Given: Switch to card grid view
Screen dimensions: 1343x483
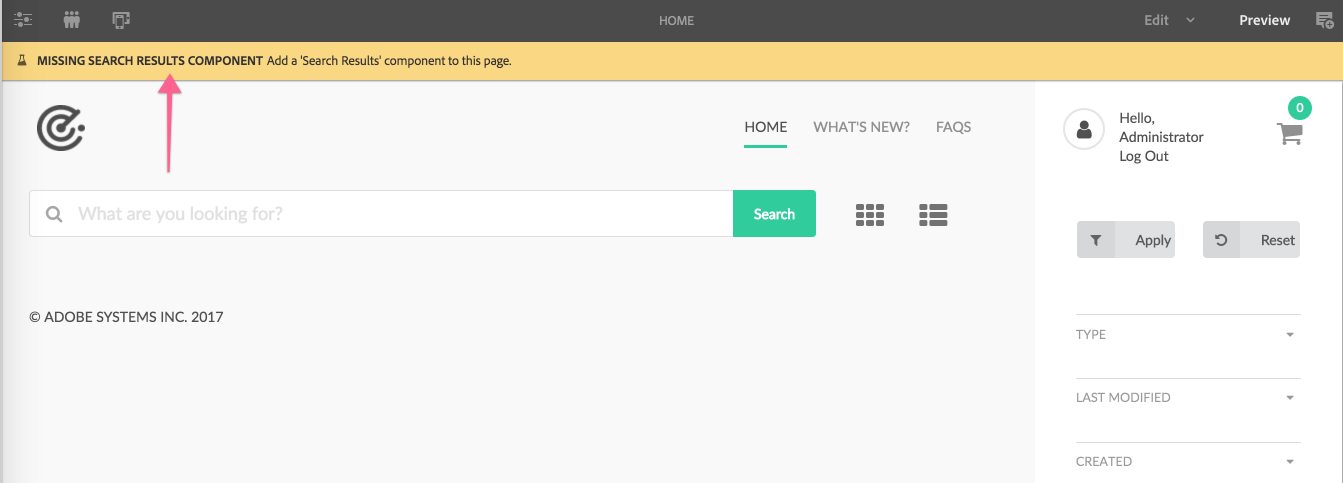Looking at the screenshot, I should (x=870, y=214).
